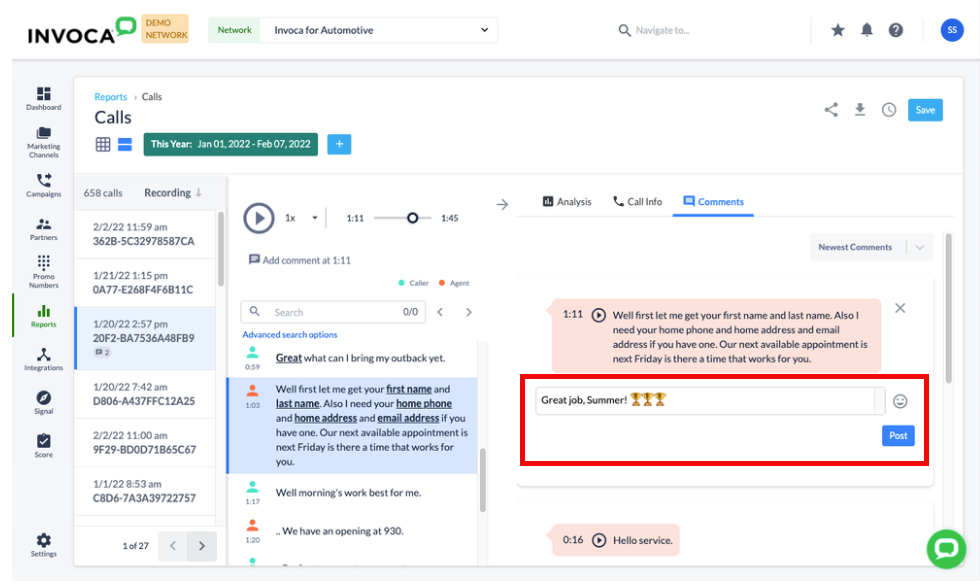Go to previous search result
This screenshot has width=980, height=587.
(x=440, y=312)
